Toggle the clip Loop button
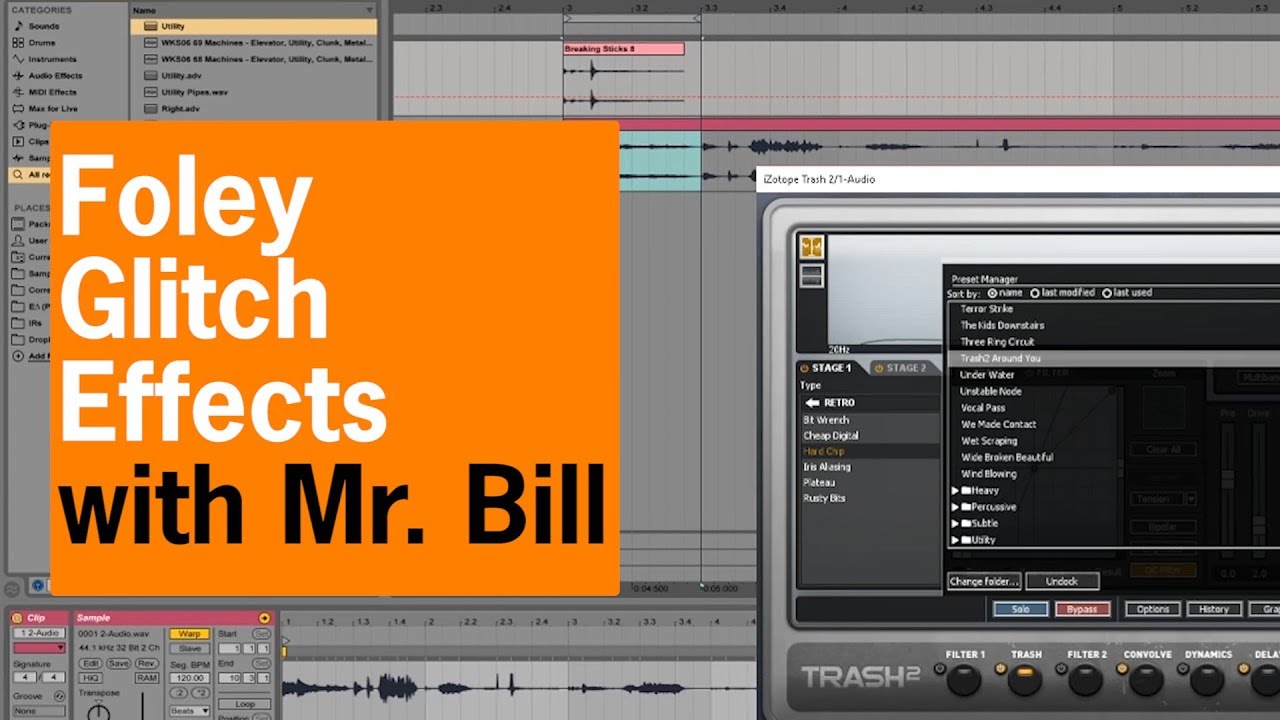1280x720 pixels. pos(244,704)
